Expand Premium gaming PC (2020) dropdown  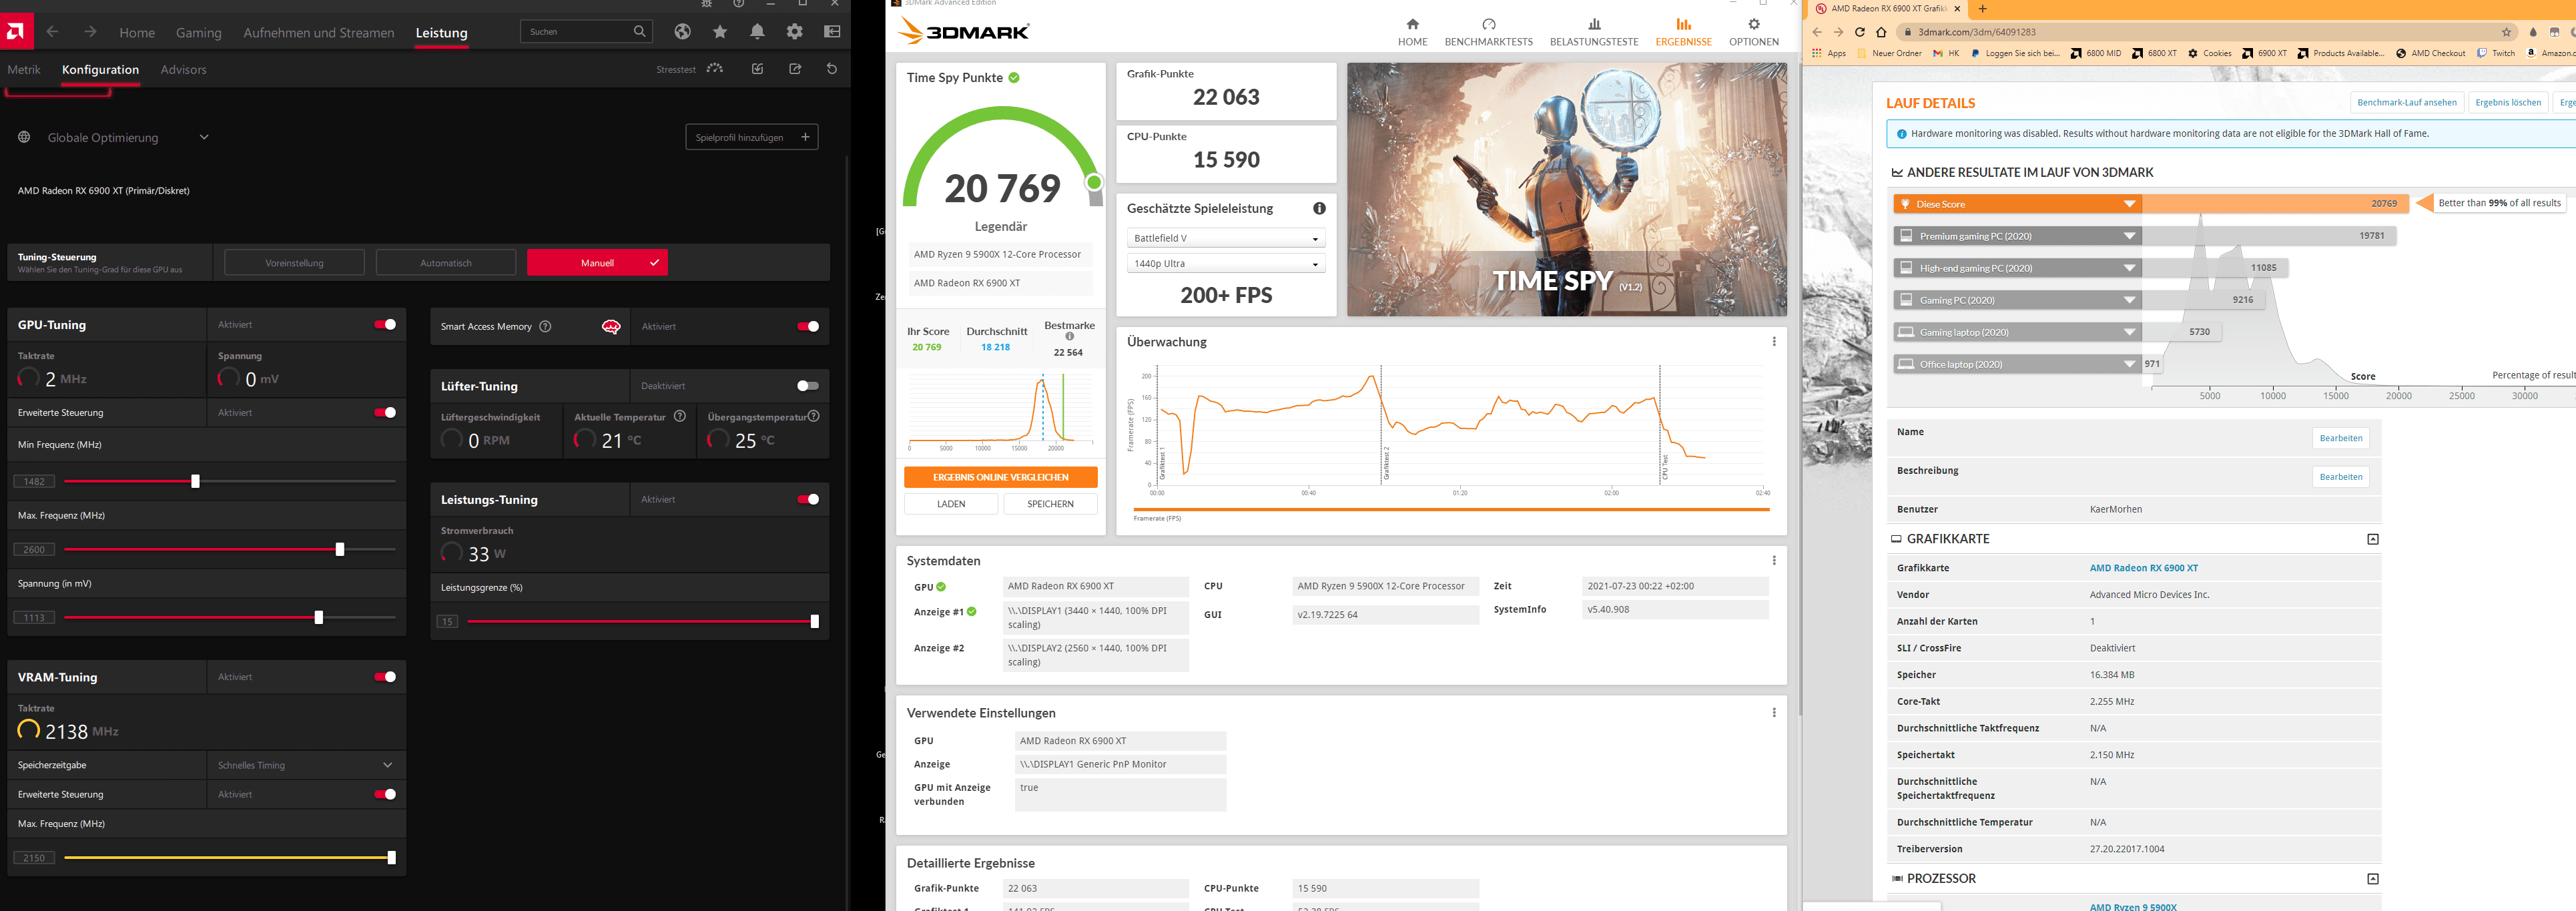click(x=2130, y=236)
